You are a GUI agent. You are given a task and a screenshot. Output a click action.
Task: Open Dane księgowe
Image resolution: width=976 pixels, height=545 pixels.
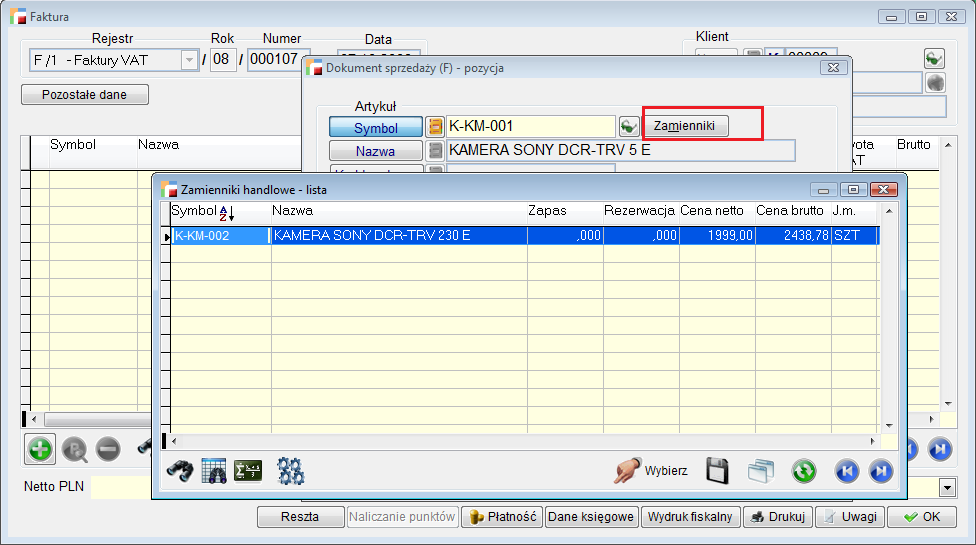click(591, 516)
